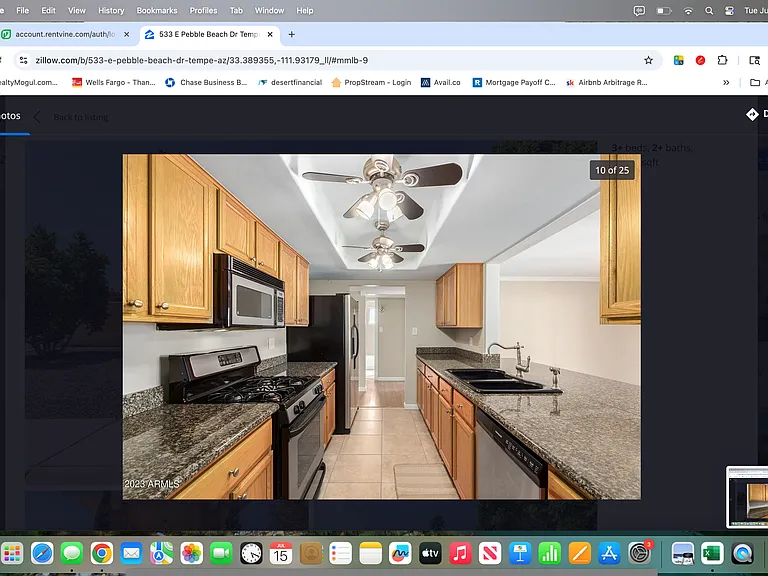Open FaceTime from the Dock
The width and height of the screenshot is (768, 576).
tap(221, 553)
